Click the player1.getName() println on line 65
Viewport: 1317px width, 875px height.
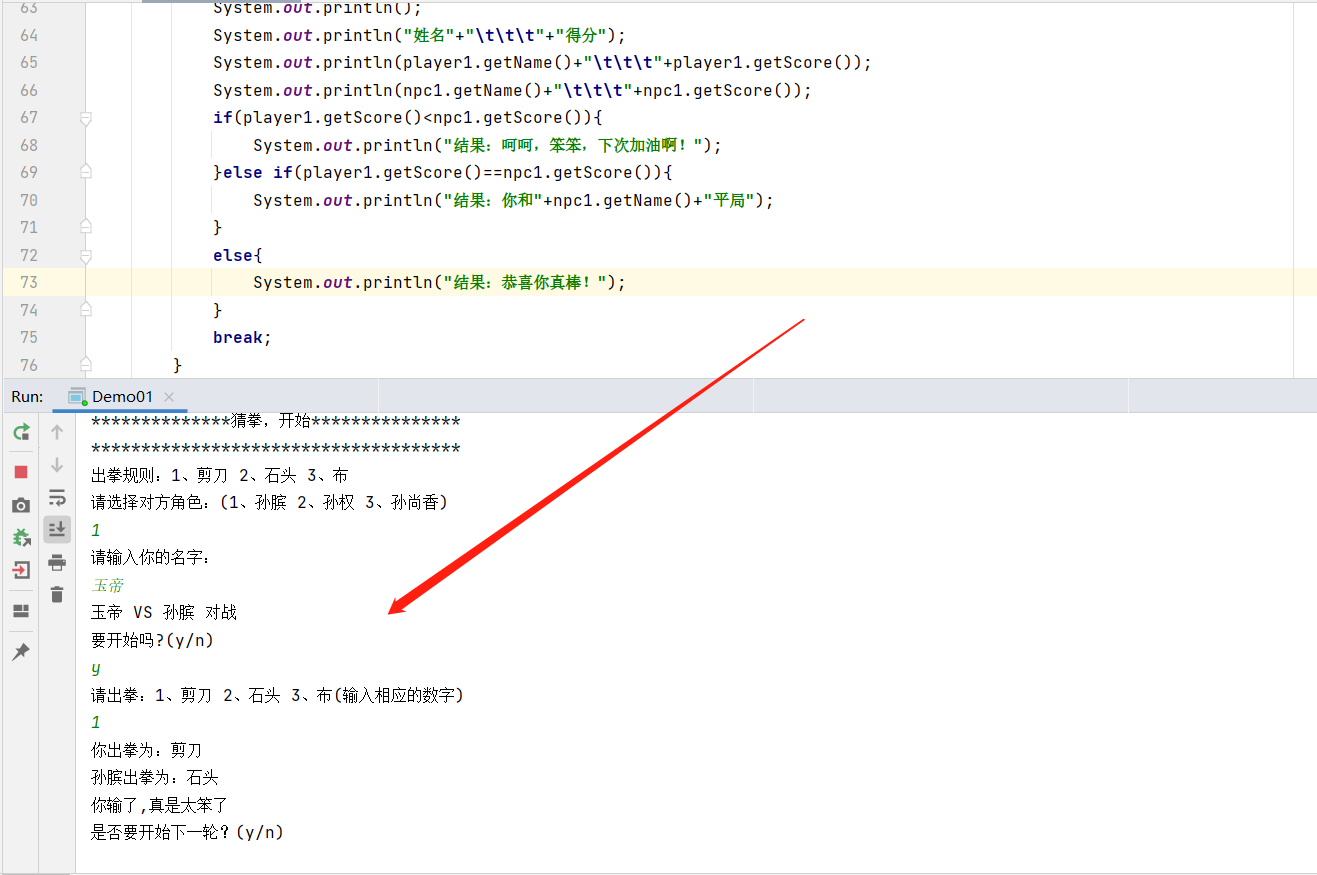tap(542, 62)
